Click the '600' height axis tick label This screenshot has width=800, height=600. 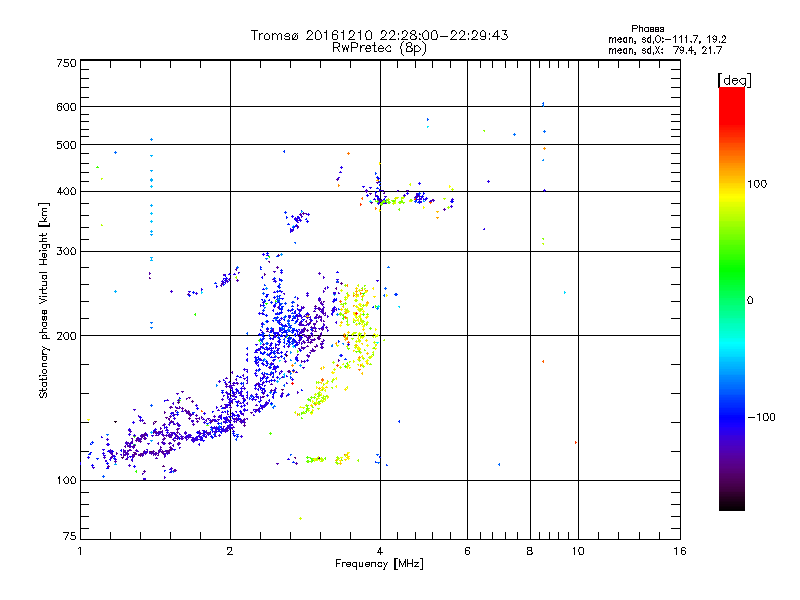[66, 107]
